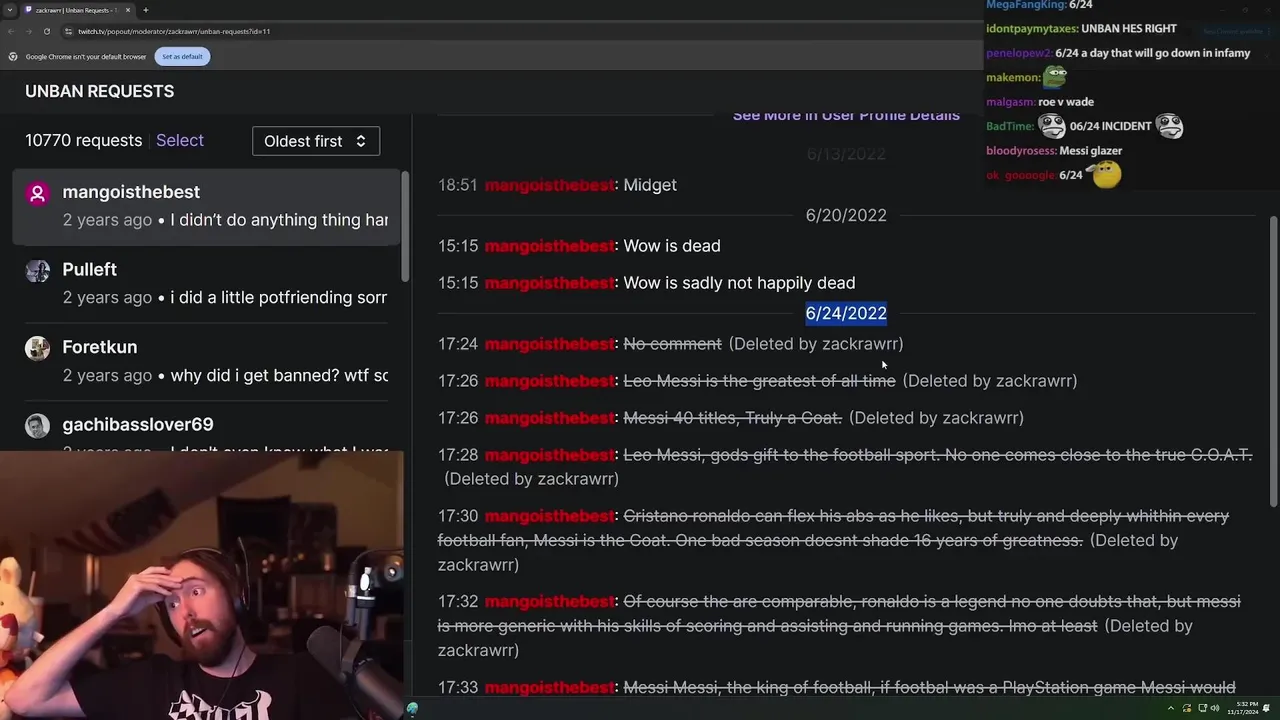Click penelopew2 username in stream chat
The height and width of the screenshot is (720, 1280).
click(x=1018, y=53)
